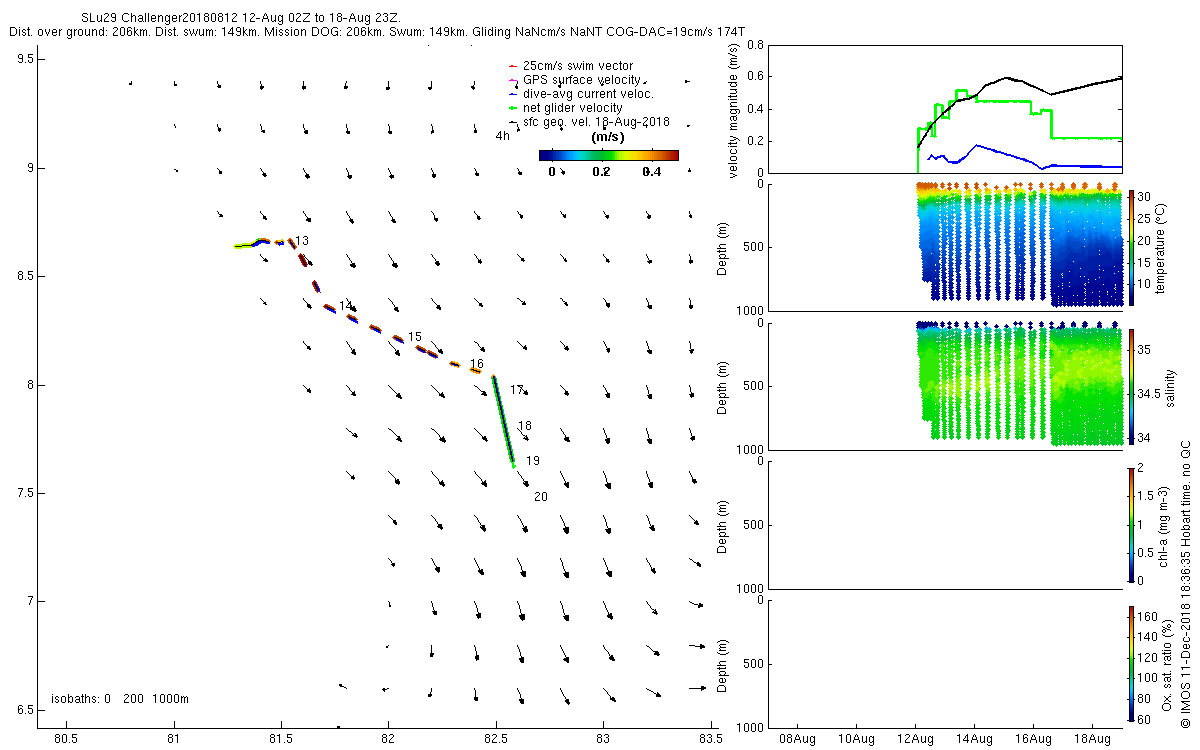
Task: Click the map longitude tick '81.5'
Action: [x=281, y=739]
